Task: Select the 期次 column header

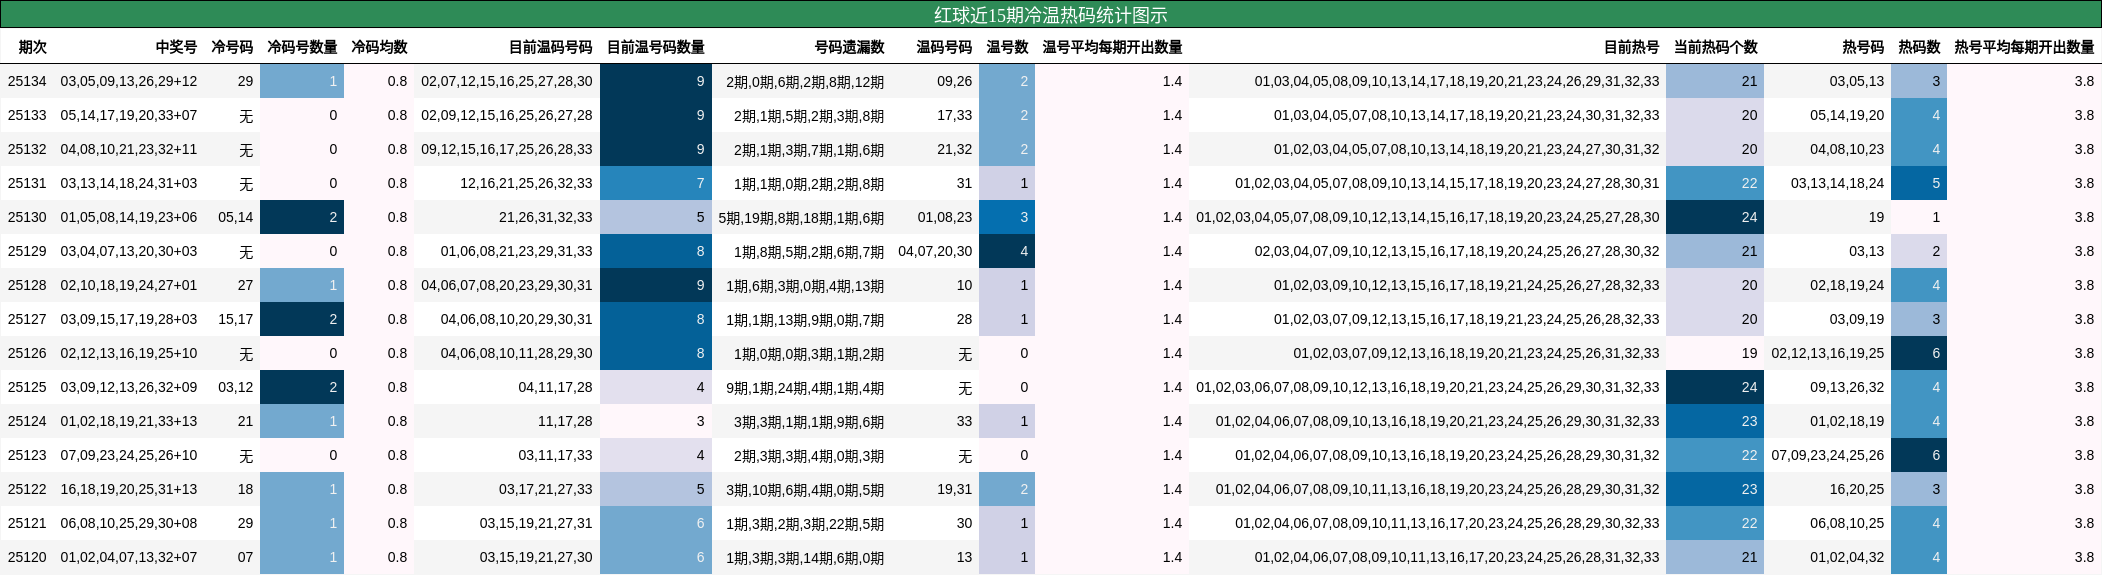Action: [32, 47]
